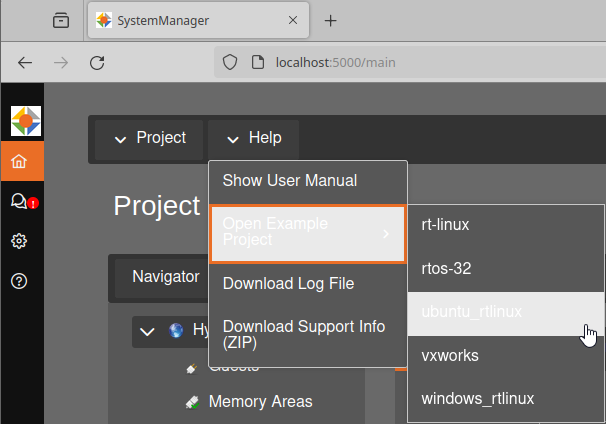Click the Guests plug icon in the Navigator

click(x=192, y=369)
